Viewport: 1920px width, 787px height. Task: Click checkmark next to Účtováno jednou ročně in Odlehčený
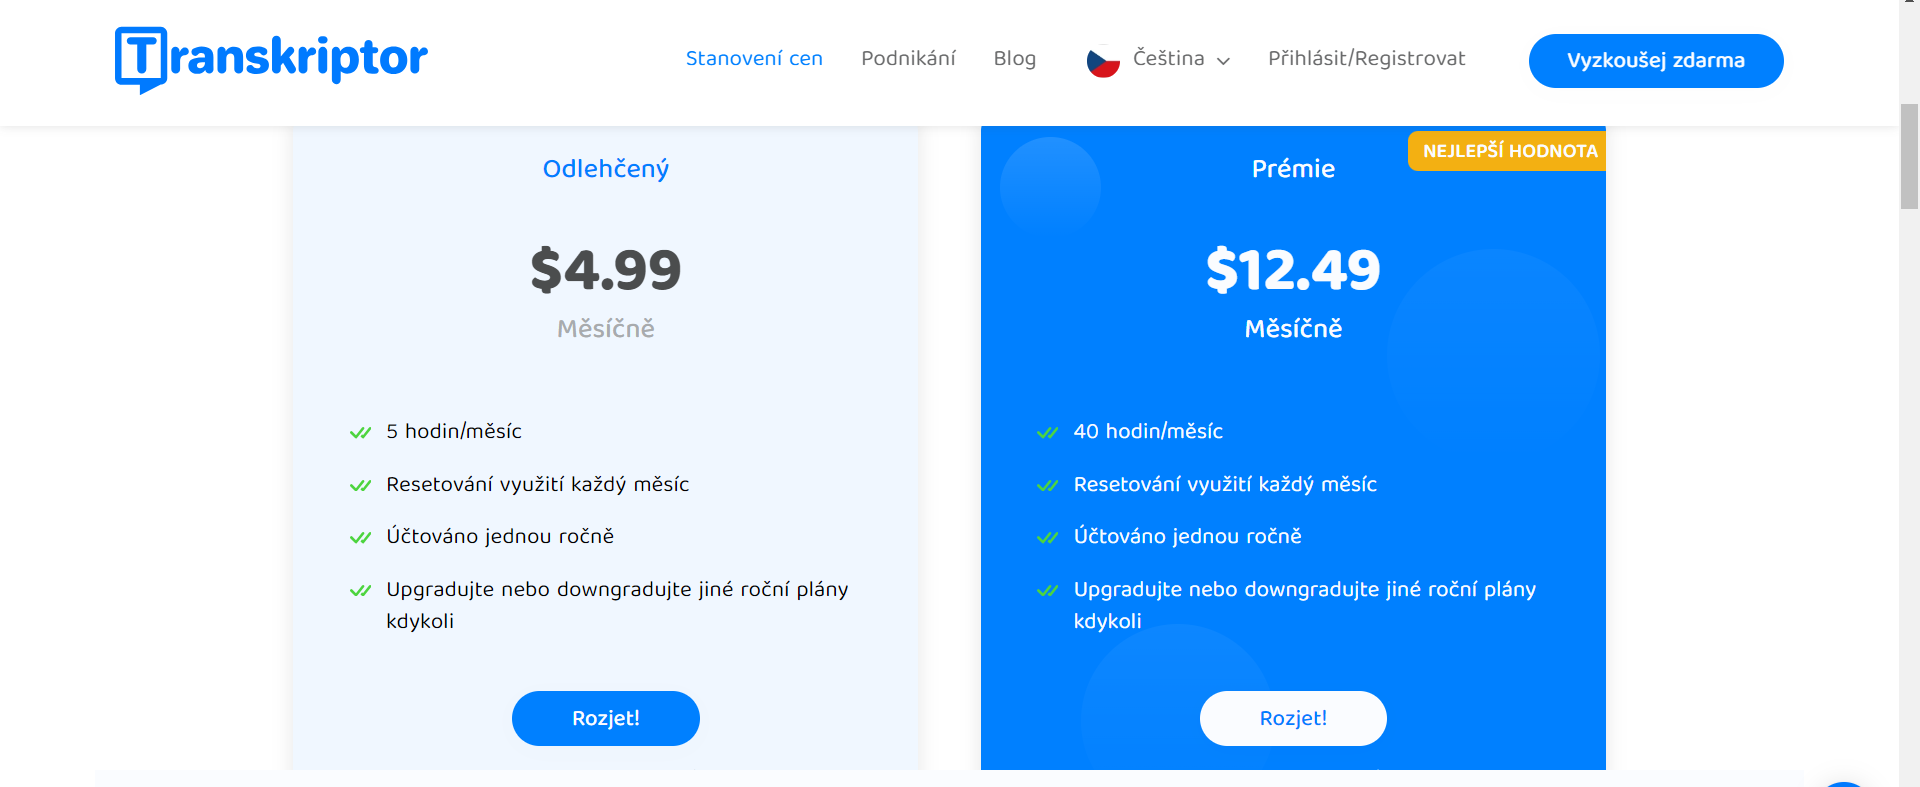coord(360,537)
